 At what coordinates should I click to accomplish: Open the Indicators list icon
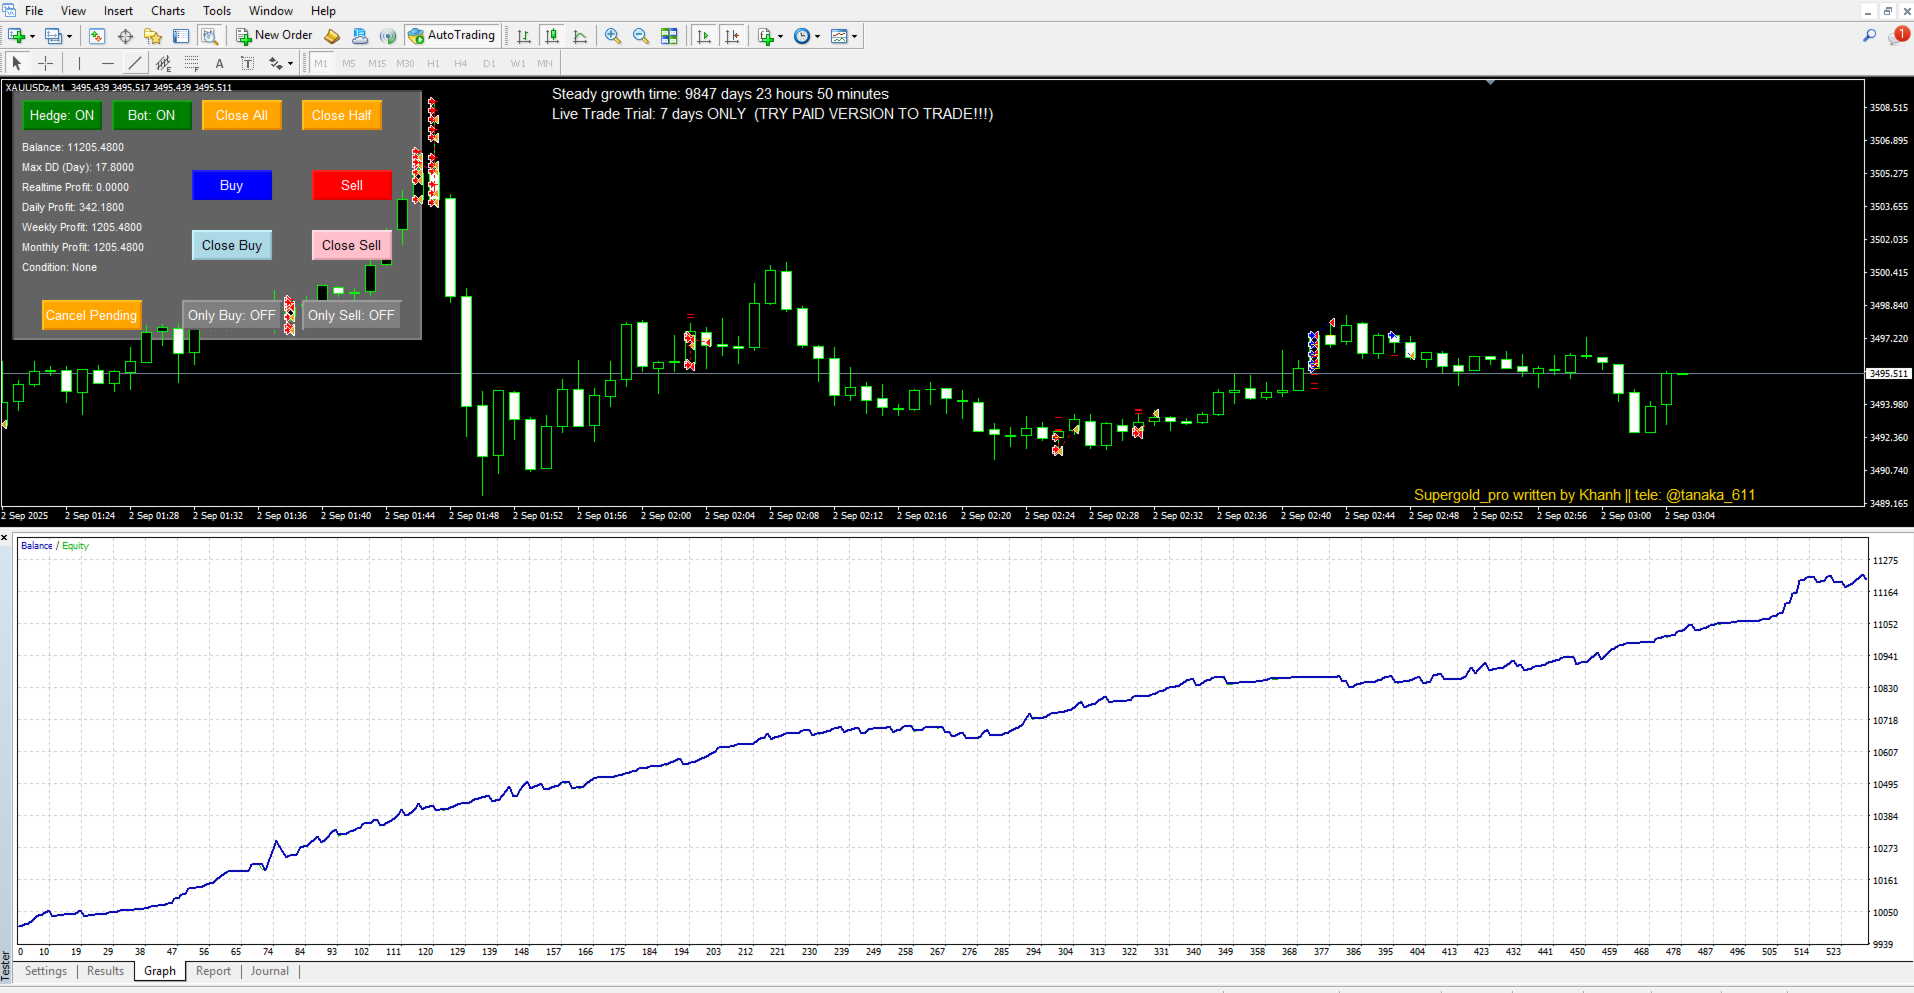point(765,36)
